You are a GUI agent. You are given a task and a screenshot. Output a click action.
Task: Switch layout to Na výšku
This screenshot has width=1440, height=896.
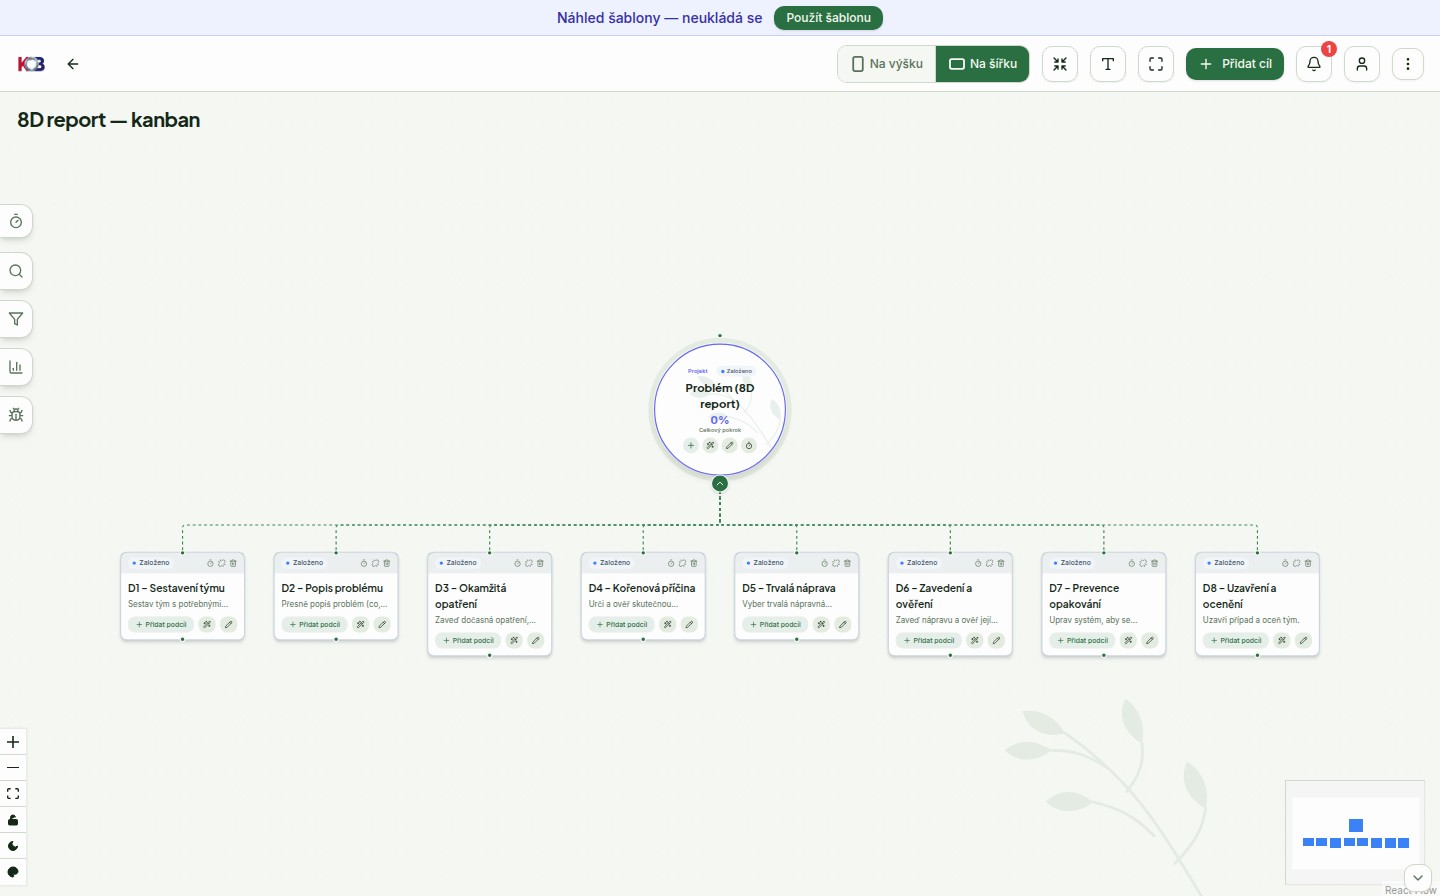point(887,64)
